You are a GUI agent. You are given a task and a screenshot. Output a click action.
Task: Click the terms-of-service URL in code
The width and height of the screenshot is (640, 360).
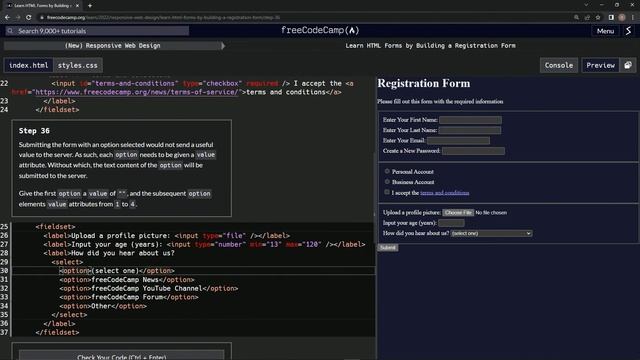click(136, 92)
